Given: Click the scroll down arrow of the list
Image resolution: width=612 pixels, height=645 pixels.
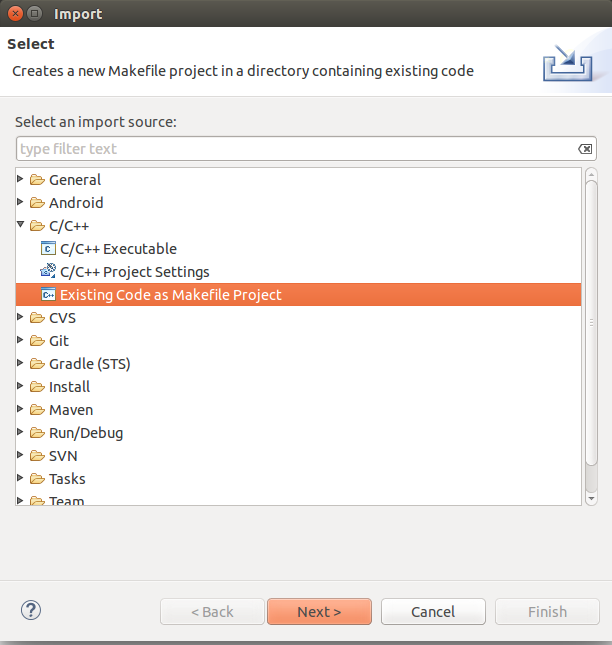Looking at the screenshot, I should click(591, 499).
